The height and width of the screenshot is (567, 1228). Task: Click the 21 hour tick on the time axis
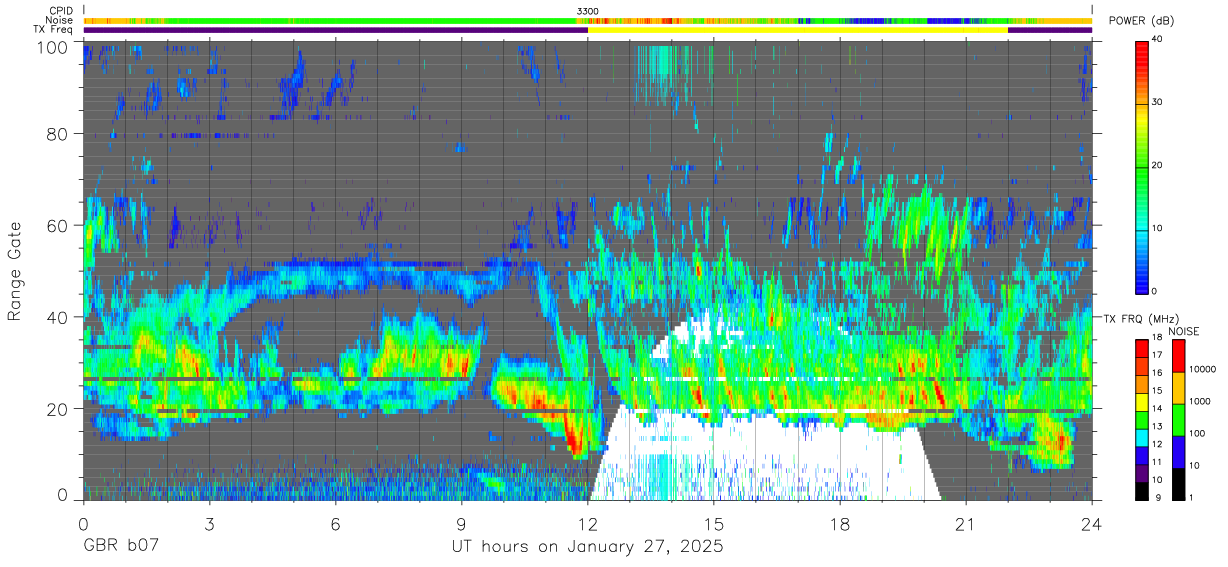966,523
